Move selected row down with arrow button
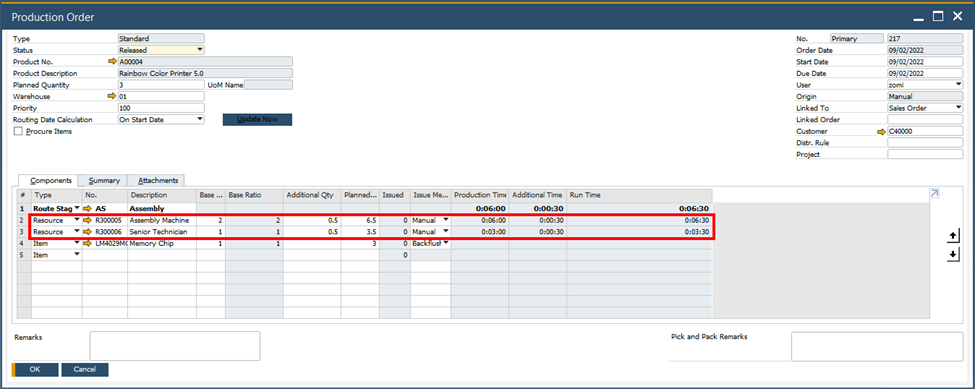This screenshot has width=975, height=389. tap(953, 255)
